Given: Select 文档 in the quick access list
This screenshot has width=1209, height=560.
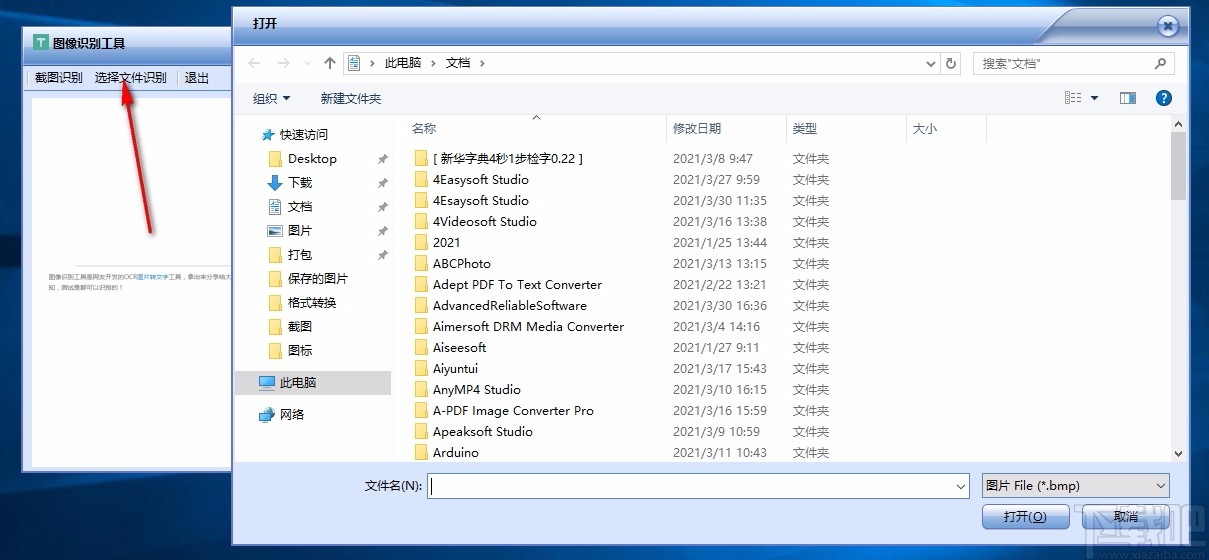Looking at the screenshot, I should click(x=300, y=207).
